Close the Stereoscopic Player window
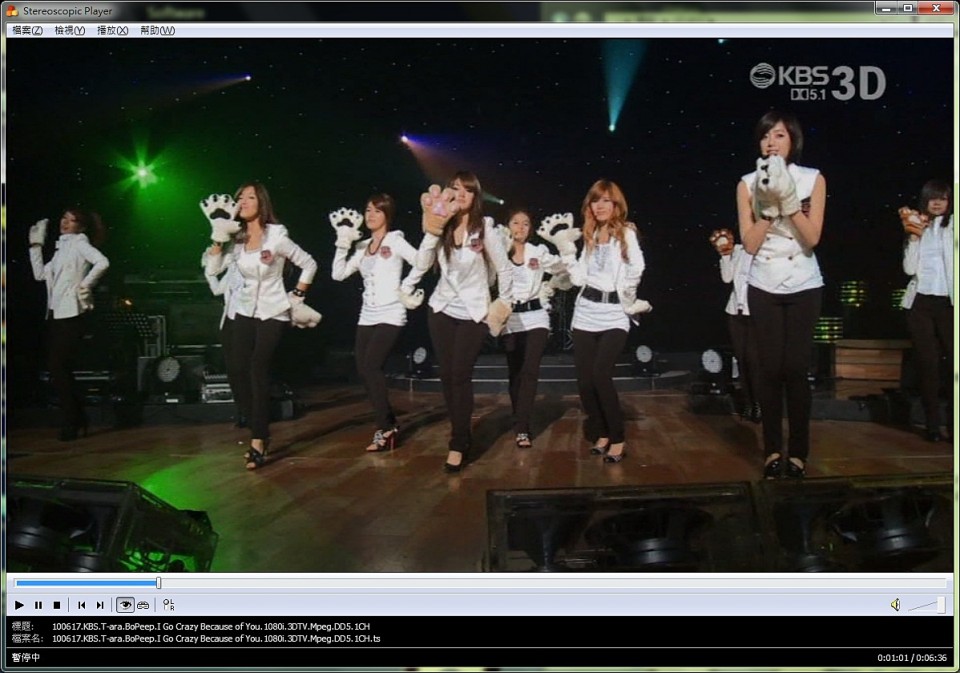Image resolution: width=960 pixels, height=673 pixels. [937, 8]
